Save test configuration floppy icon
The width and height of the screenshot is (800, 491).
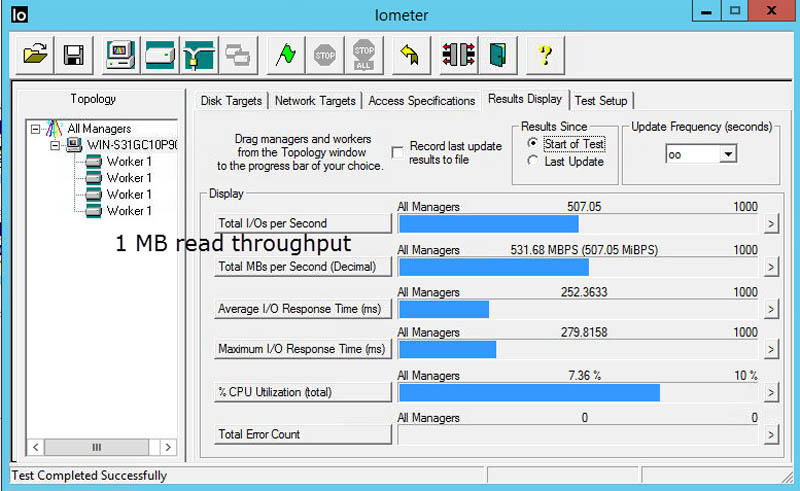(x=73, y=55)
